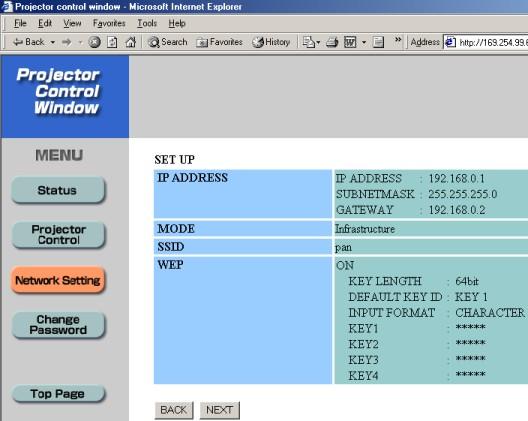528x421 pixels.
Task: Click the MODE row label
Action: point(176,229)
